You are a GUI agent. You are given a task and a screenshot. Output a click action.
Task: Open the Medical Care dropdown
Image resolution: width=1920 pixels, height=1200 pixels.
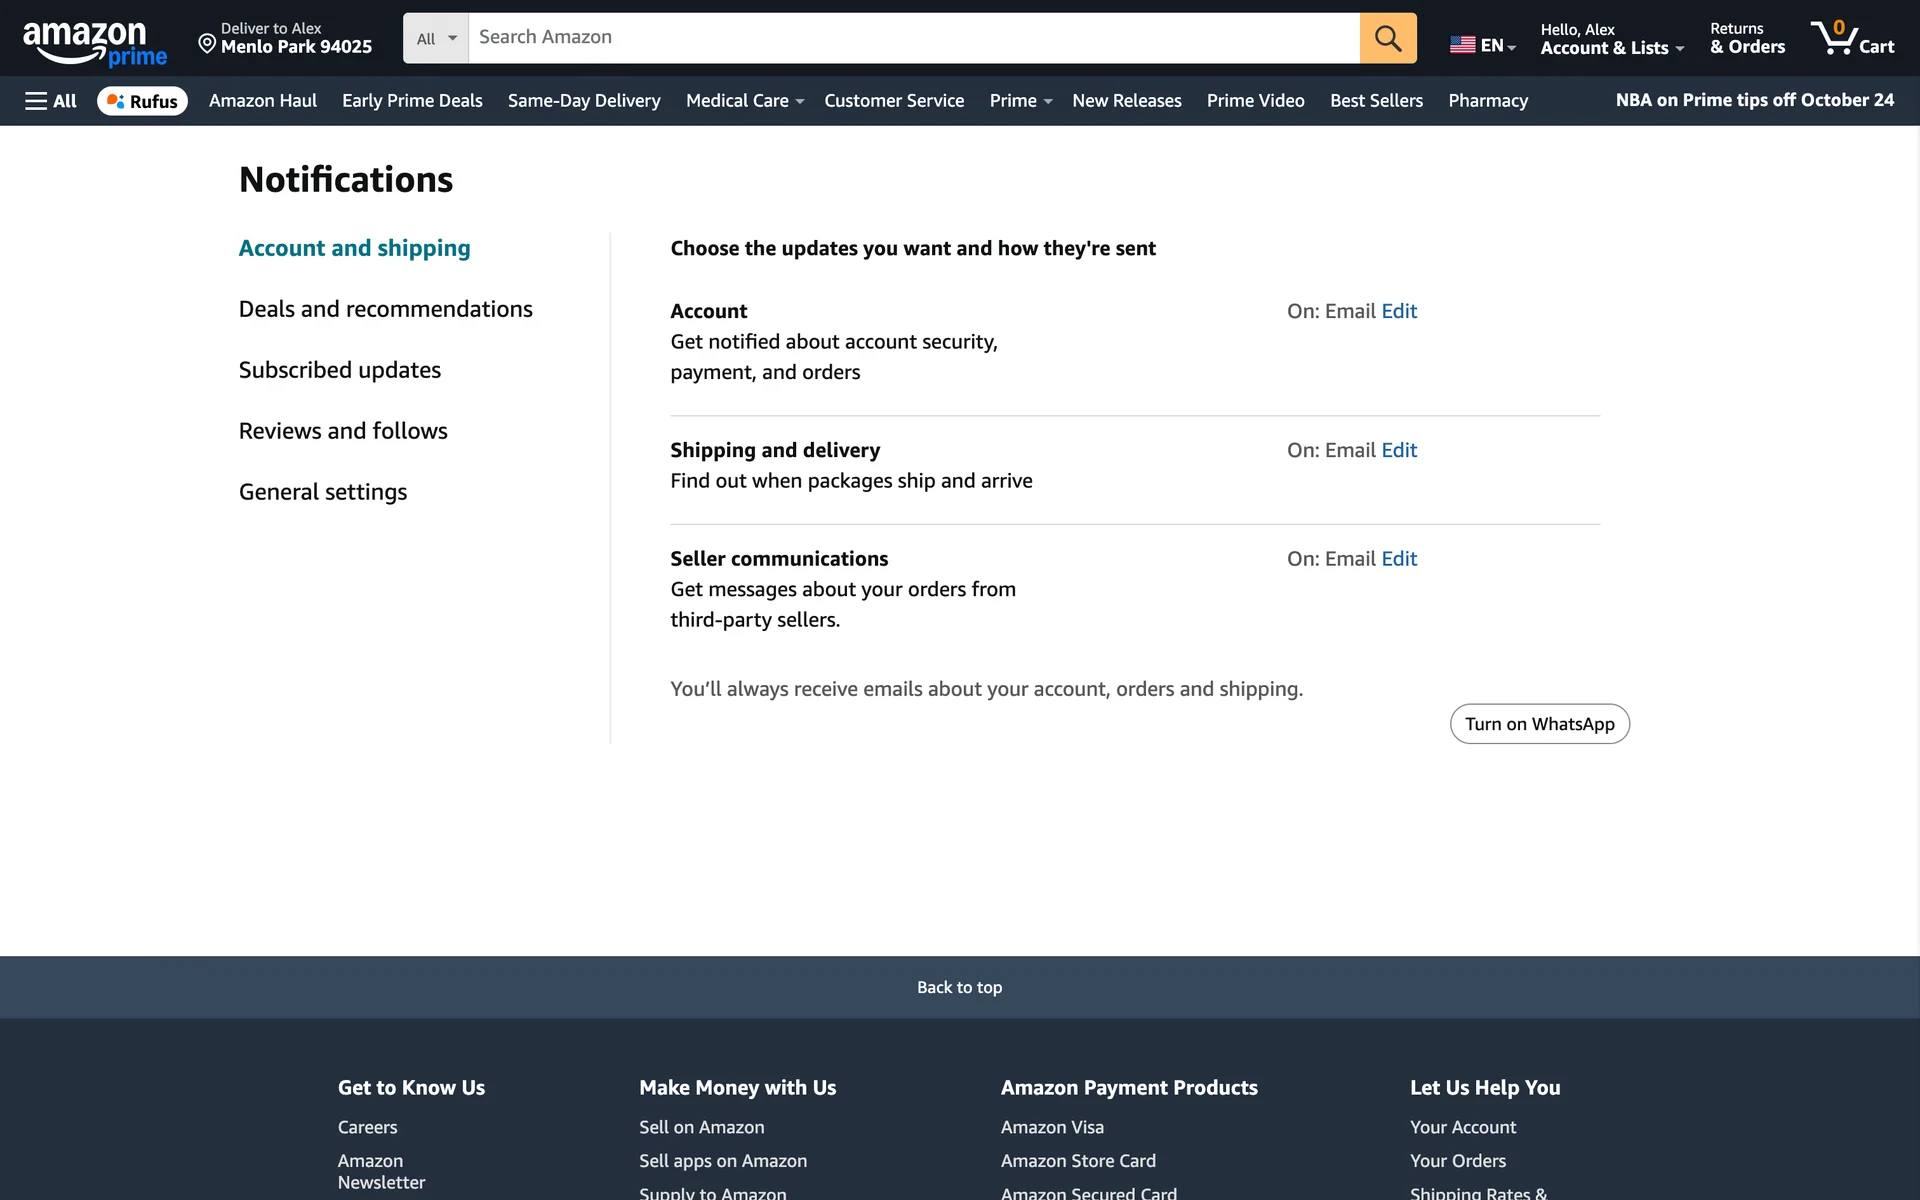click(x=744, y=101)
